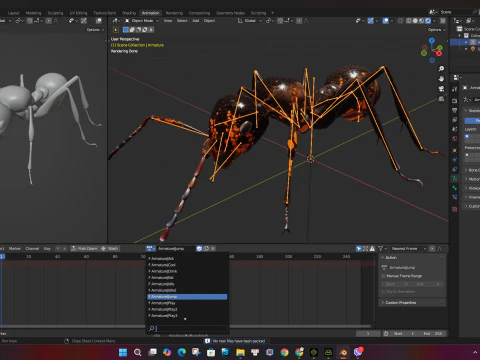The image size is (480, 360).
Task: Toggle X-ray mode in viewport header
Action: (x=401, y=21)
